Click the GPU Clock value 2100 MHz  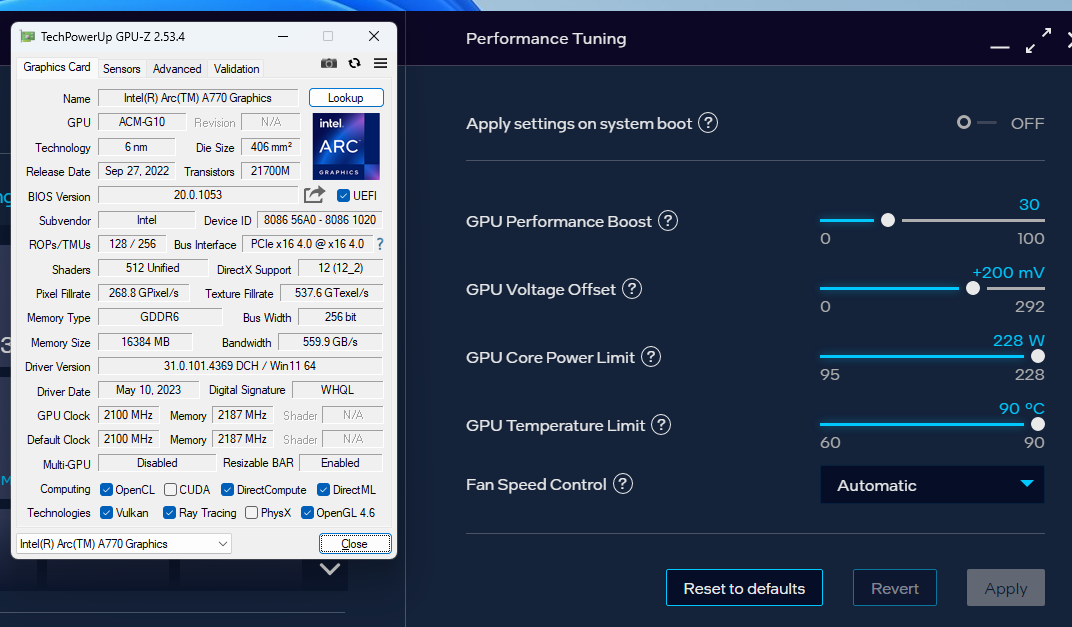tap(129, 415)
